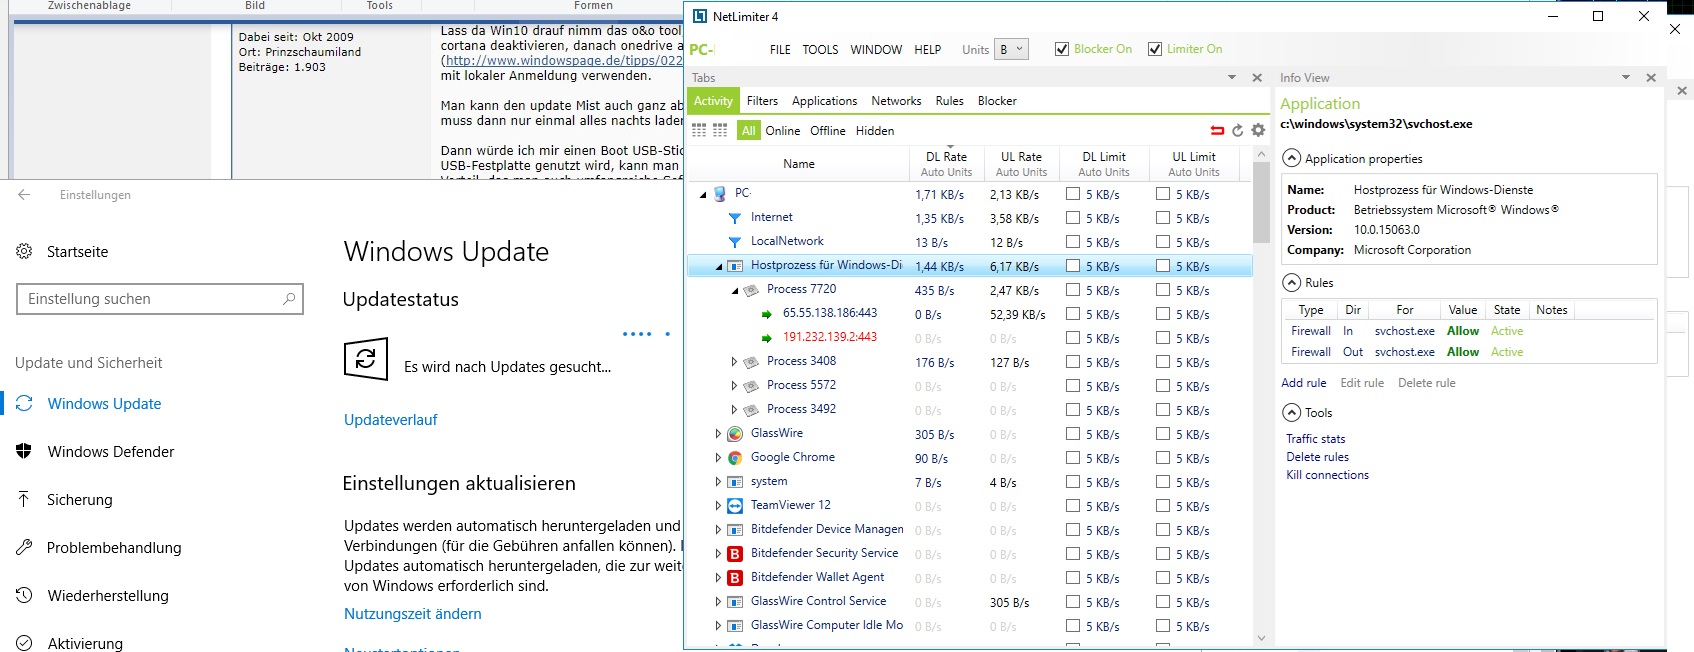Close the Info View panel with X

[1651, 78]
